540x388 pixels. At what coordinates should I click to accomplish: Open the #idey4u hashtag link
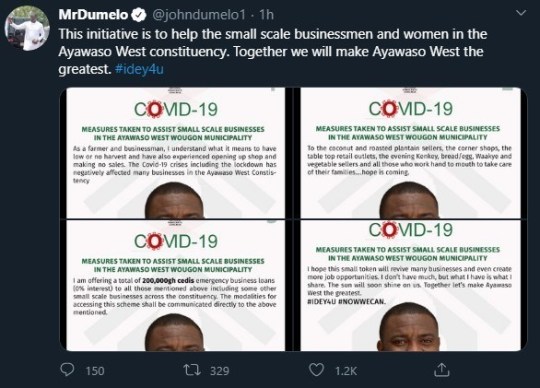click(139, 69)
